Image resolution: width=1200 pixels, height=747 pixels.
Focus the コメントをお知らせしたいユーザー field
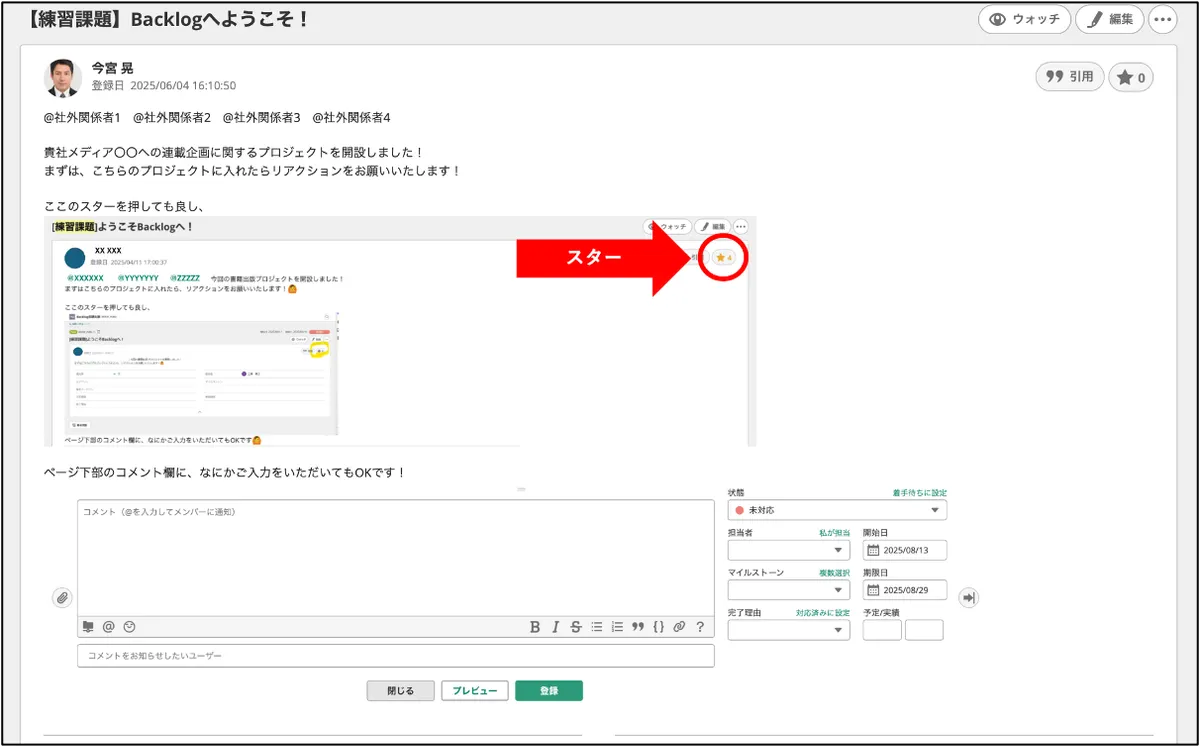tap(396, 656)
